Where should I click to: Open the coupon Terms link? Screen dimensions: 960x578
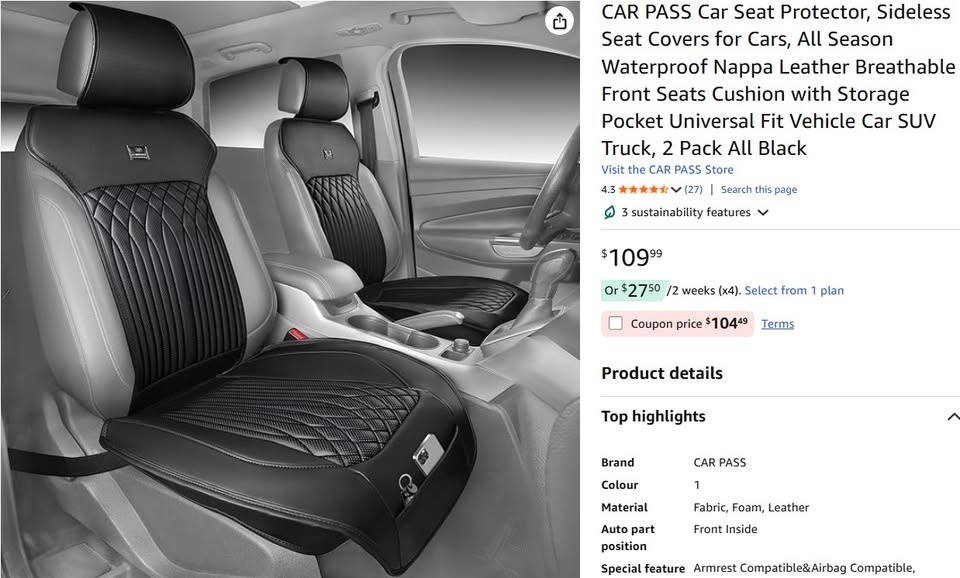tap(778, 324)
